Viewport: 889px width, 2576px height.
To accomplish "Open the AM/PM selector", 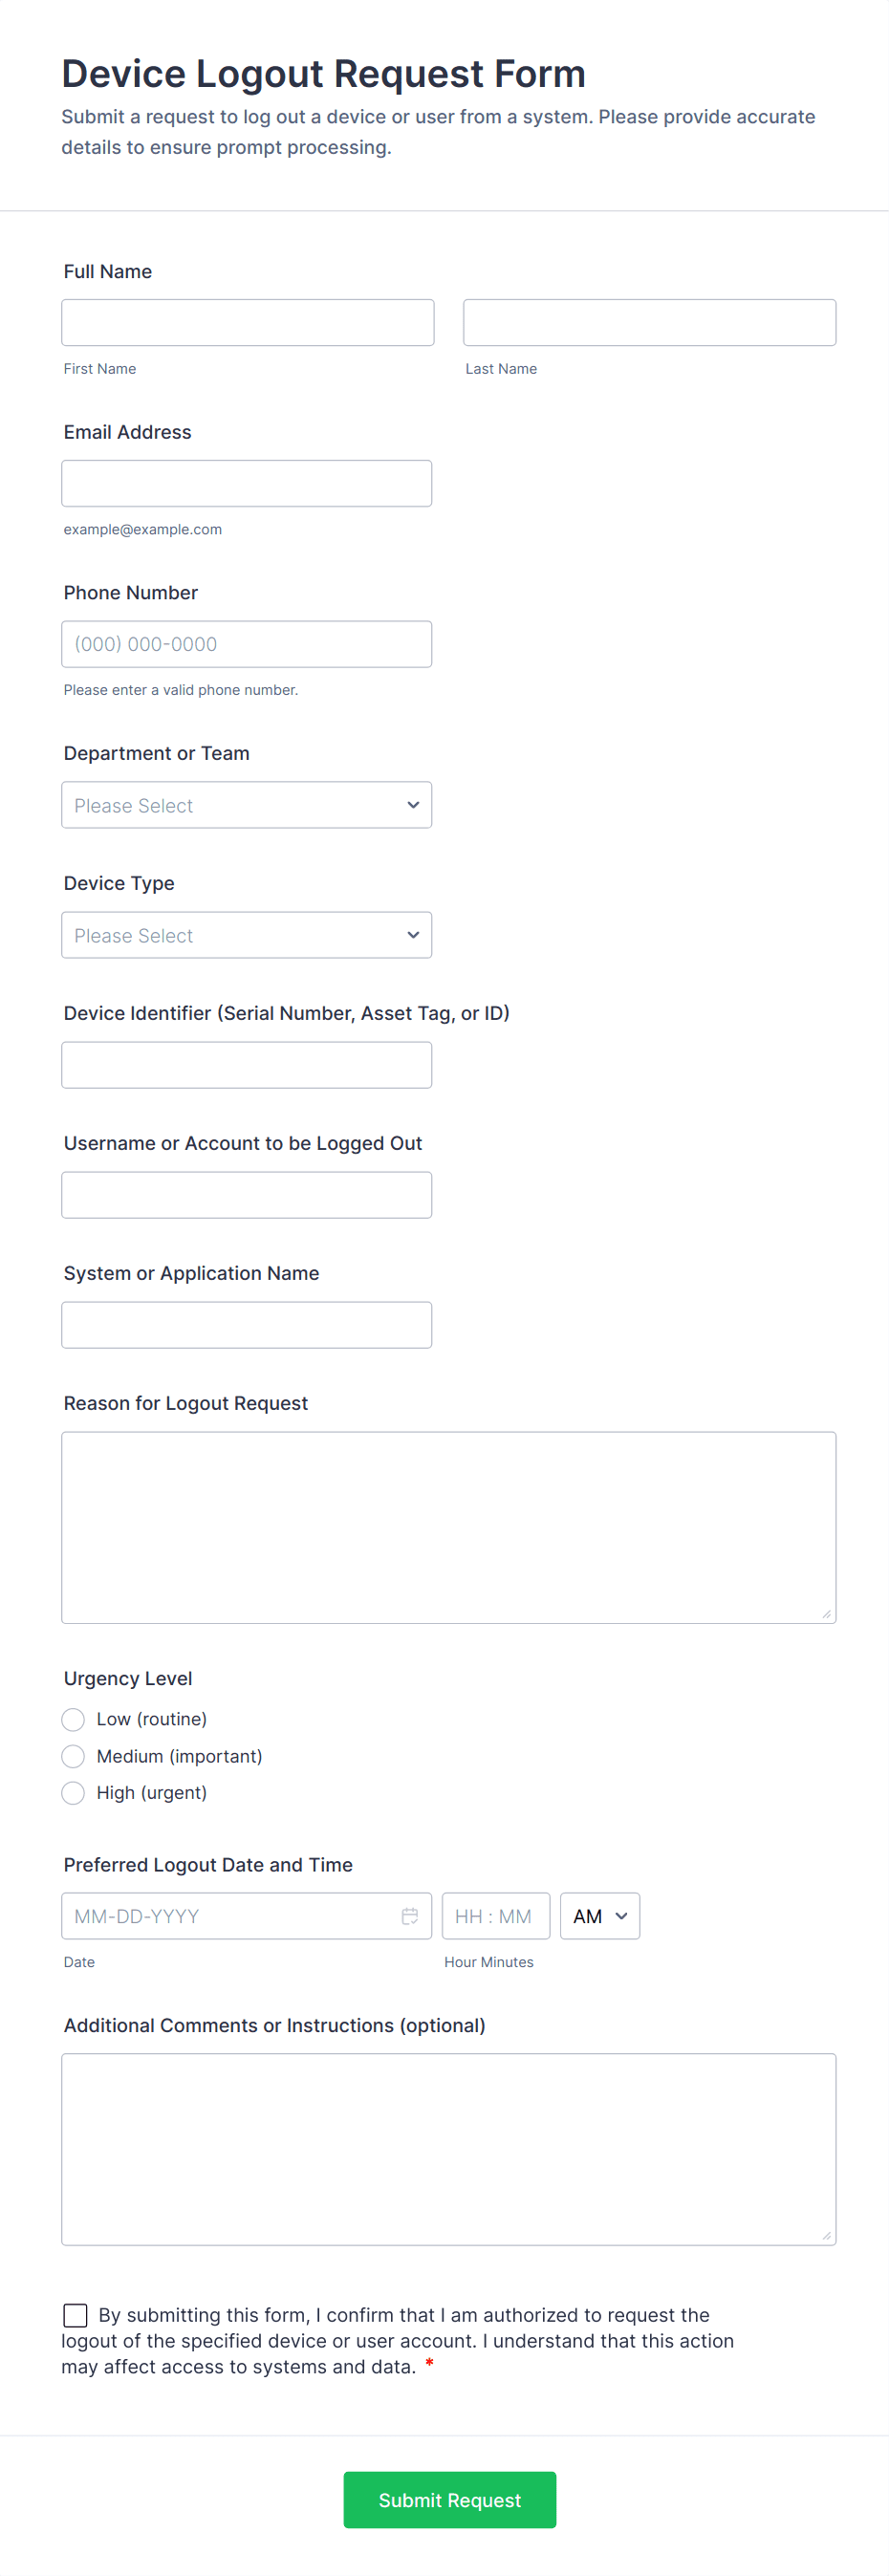I will click(599, 1915).
